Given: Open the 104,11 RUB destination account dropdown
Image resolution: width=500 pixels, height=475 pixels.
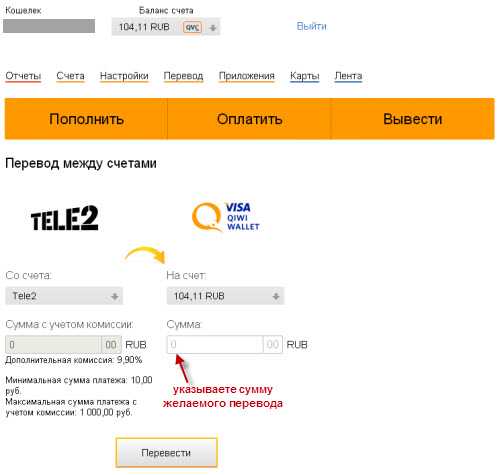Looking at the screenshot, I should 225,296.
